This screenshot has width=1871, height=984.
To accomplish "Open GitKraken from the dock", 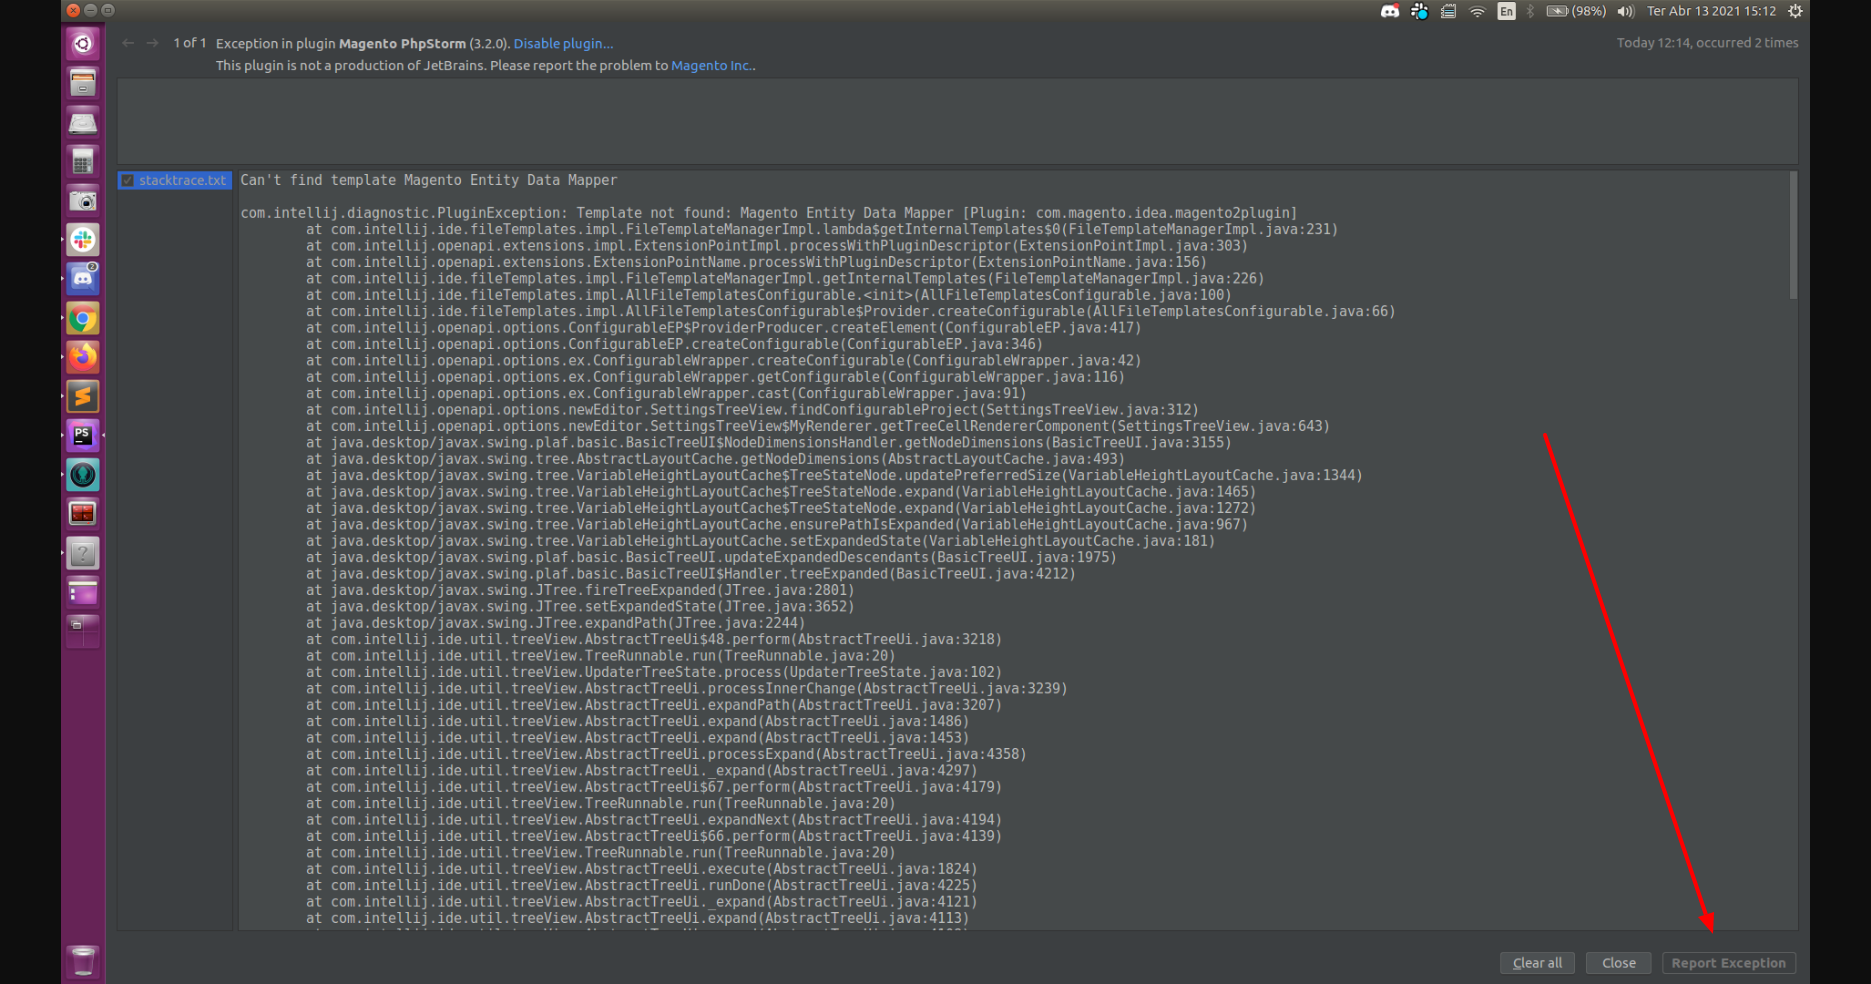I will (x=83, y=474).
